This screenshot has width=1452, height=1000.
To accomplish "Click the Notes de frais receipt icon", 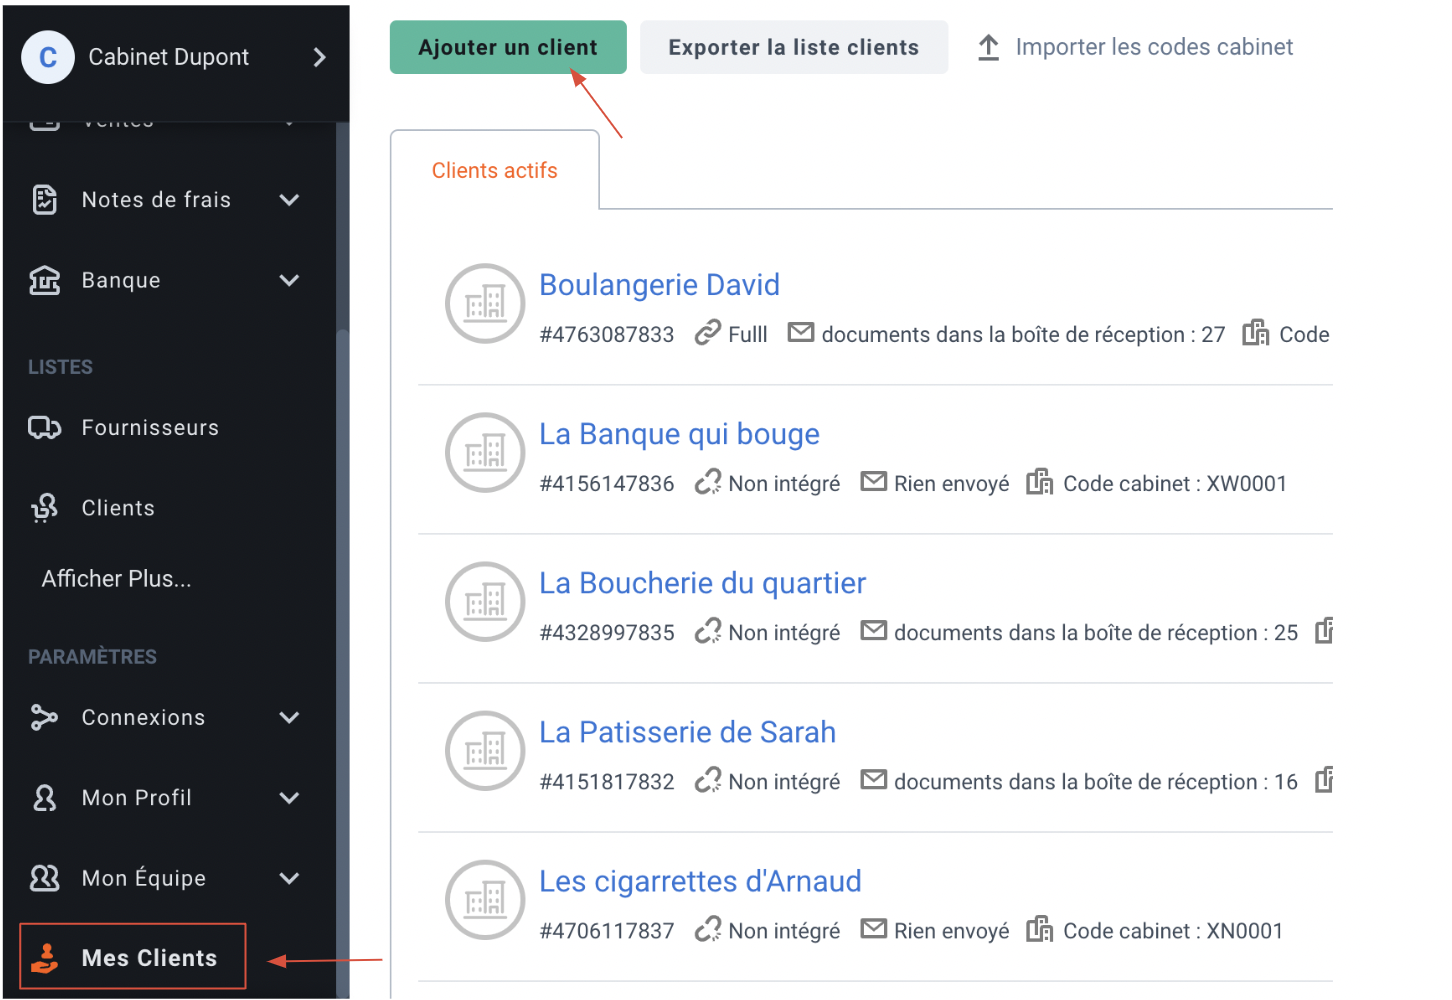I will click(45, 200).
